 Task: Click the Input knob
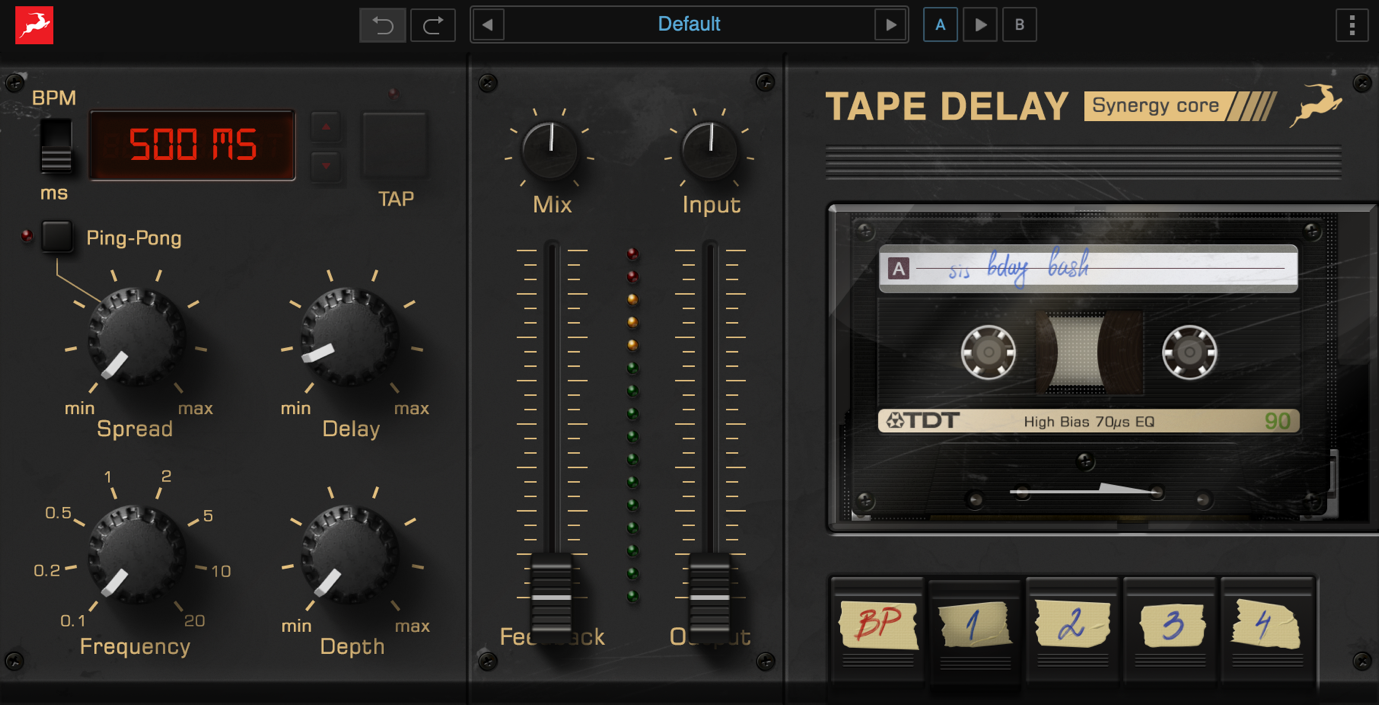(710, 152)
